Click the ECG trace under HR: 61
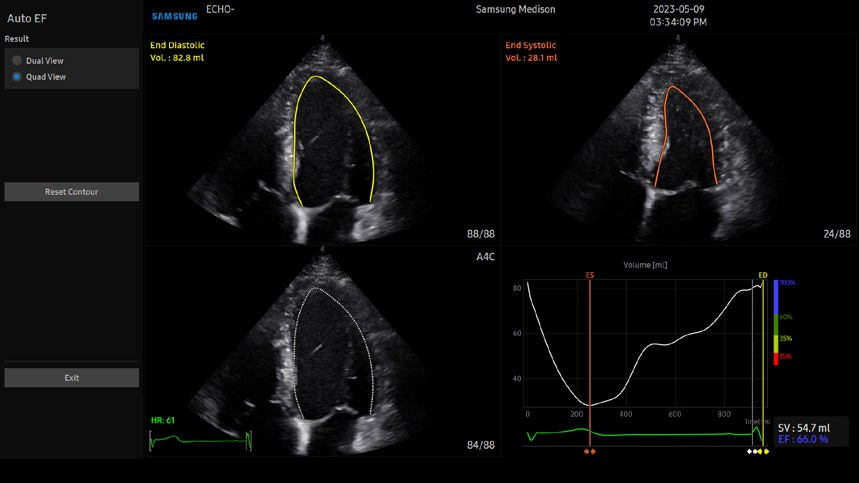 [x=201, y=440]
